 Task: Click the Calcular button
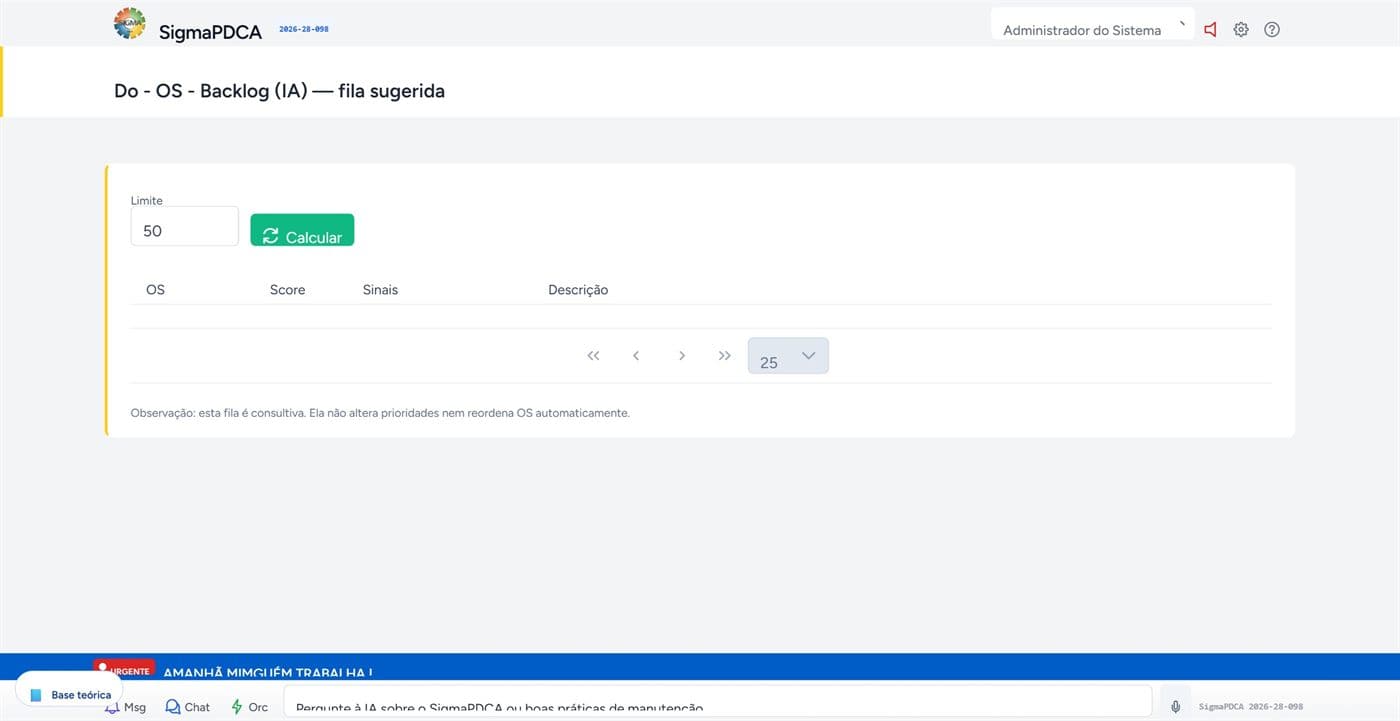pyautogui.click(x=302, y=230)
